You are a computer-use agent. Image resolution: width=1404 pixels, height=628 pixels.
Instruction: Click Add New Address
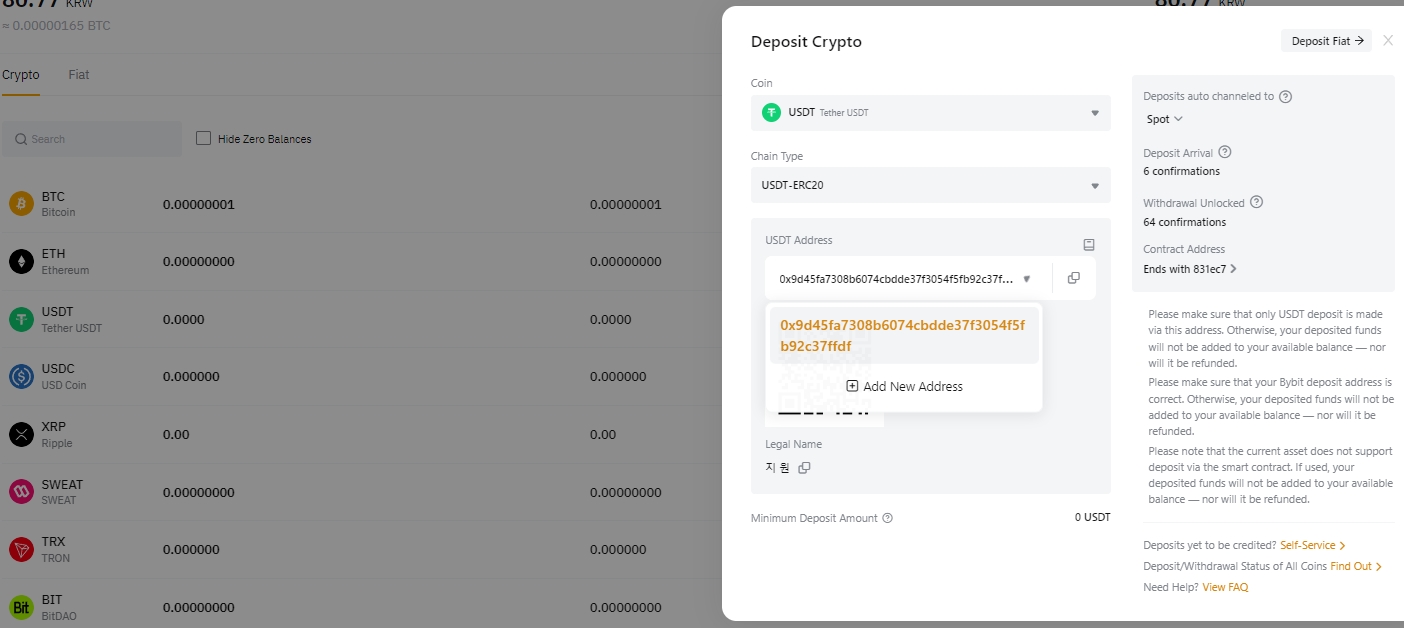904,386
